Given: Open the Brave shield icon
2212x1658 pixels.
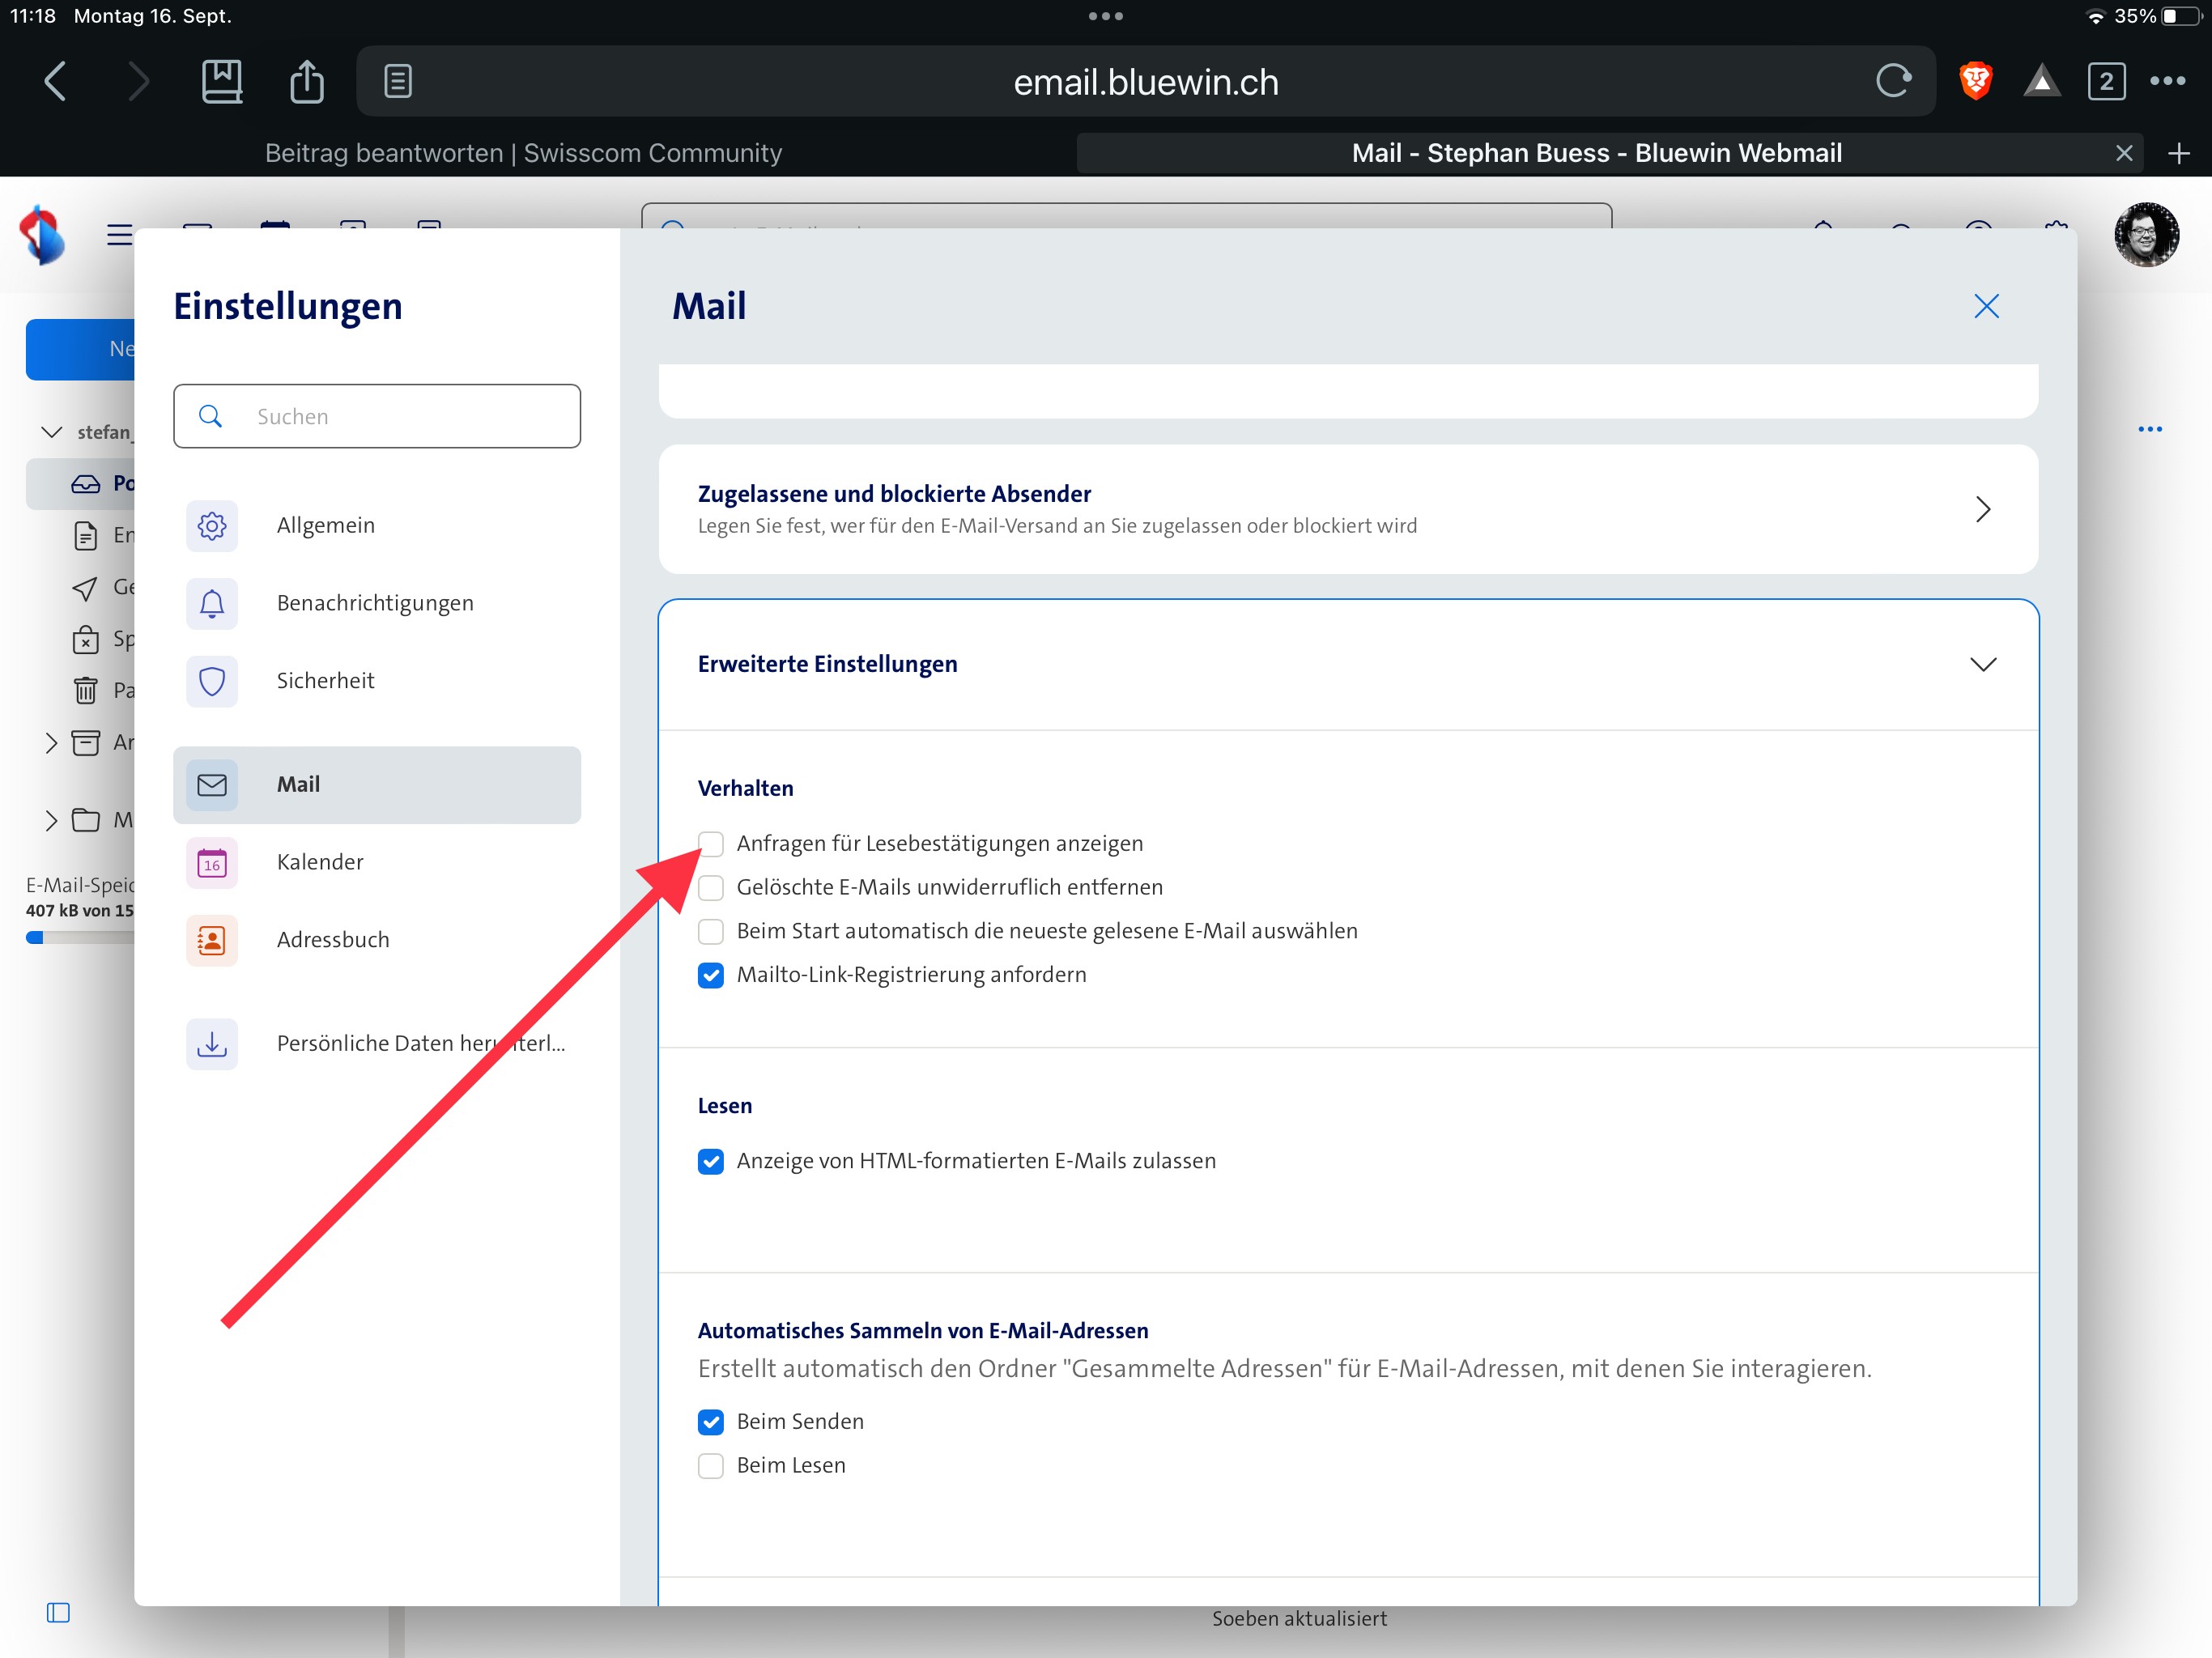Looking at the screenshot, I should tap(1975, 81).
